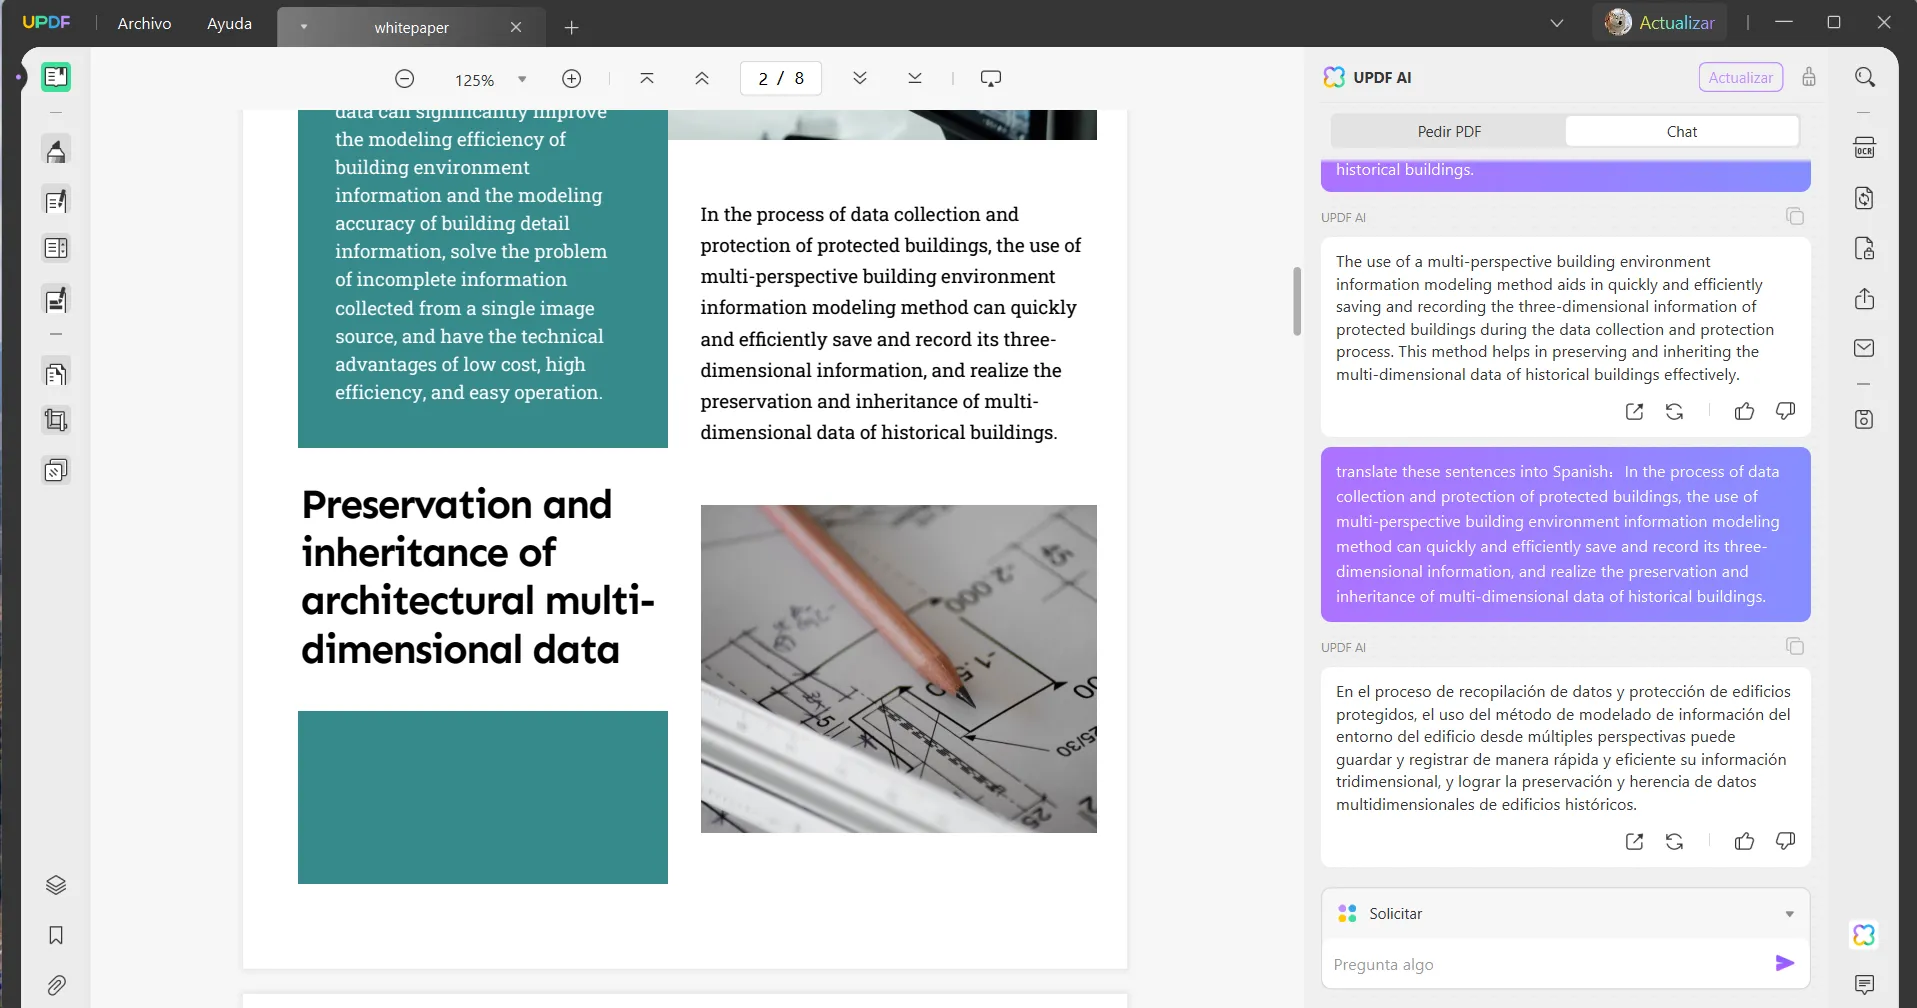Export the Spanish translation answer
Screen dimensions: 1917x1008
[x=1635, y=841]
